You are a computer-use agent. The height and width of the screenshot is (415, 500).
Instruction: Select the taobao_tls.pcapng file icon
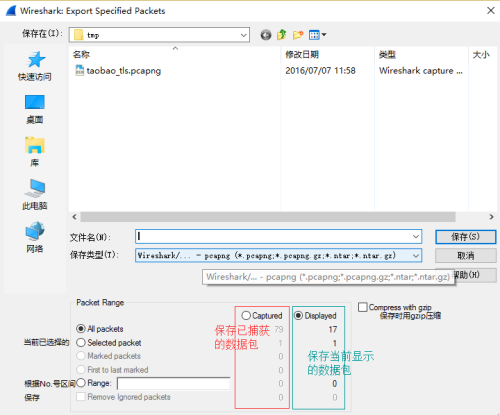pos(79,70)
